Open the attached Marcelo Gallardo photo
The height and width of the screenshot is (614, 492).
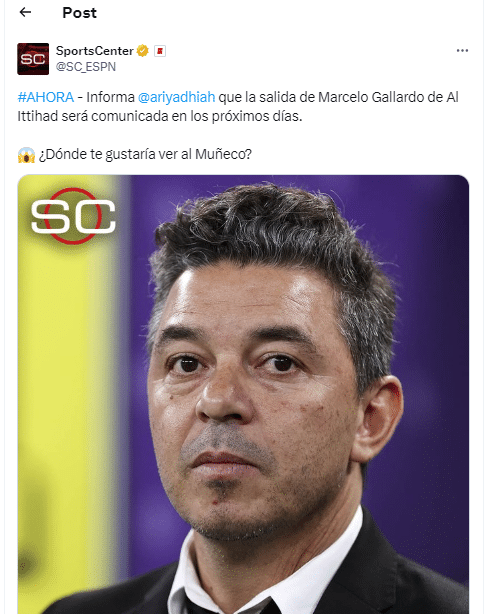(x=243, y=394)
